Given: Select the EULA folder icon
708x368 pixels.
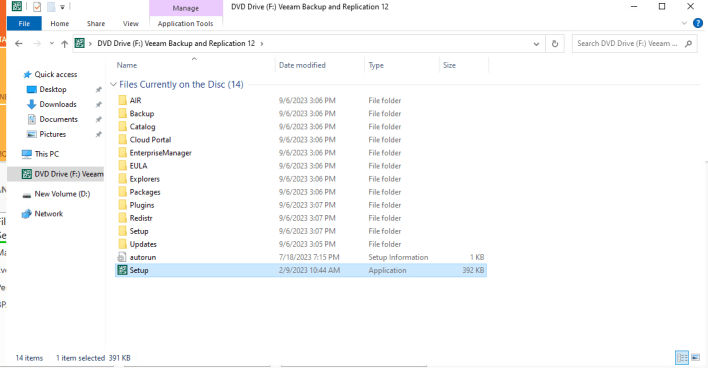Looking at the screenshot, I should point(122,166).
